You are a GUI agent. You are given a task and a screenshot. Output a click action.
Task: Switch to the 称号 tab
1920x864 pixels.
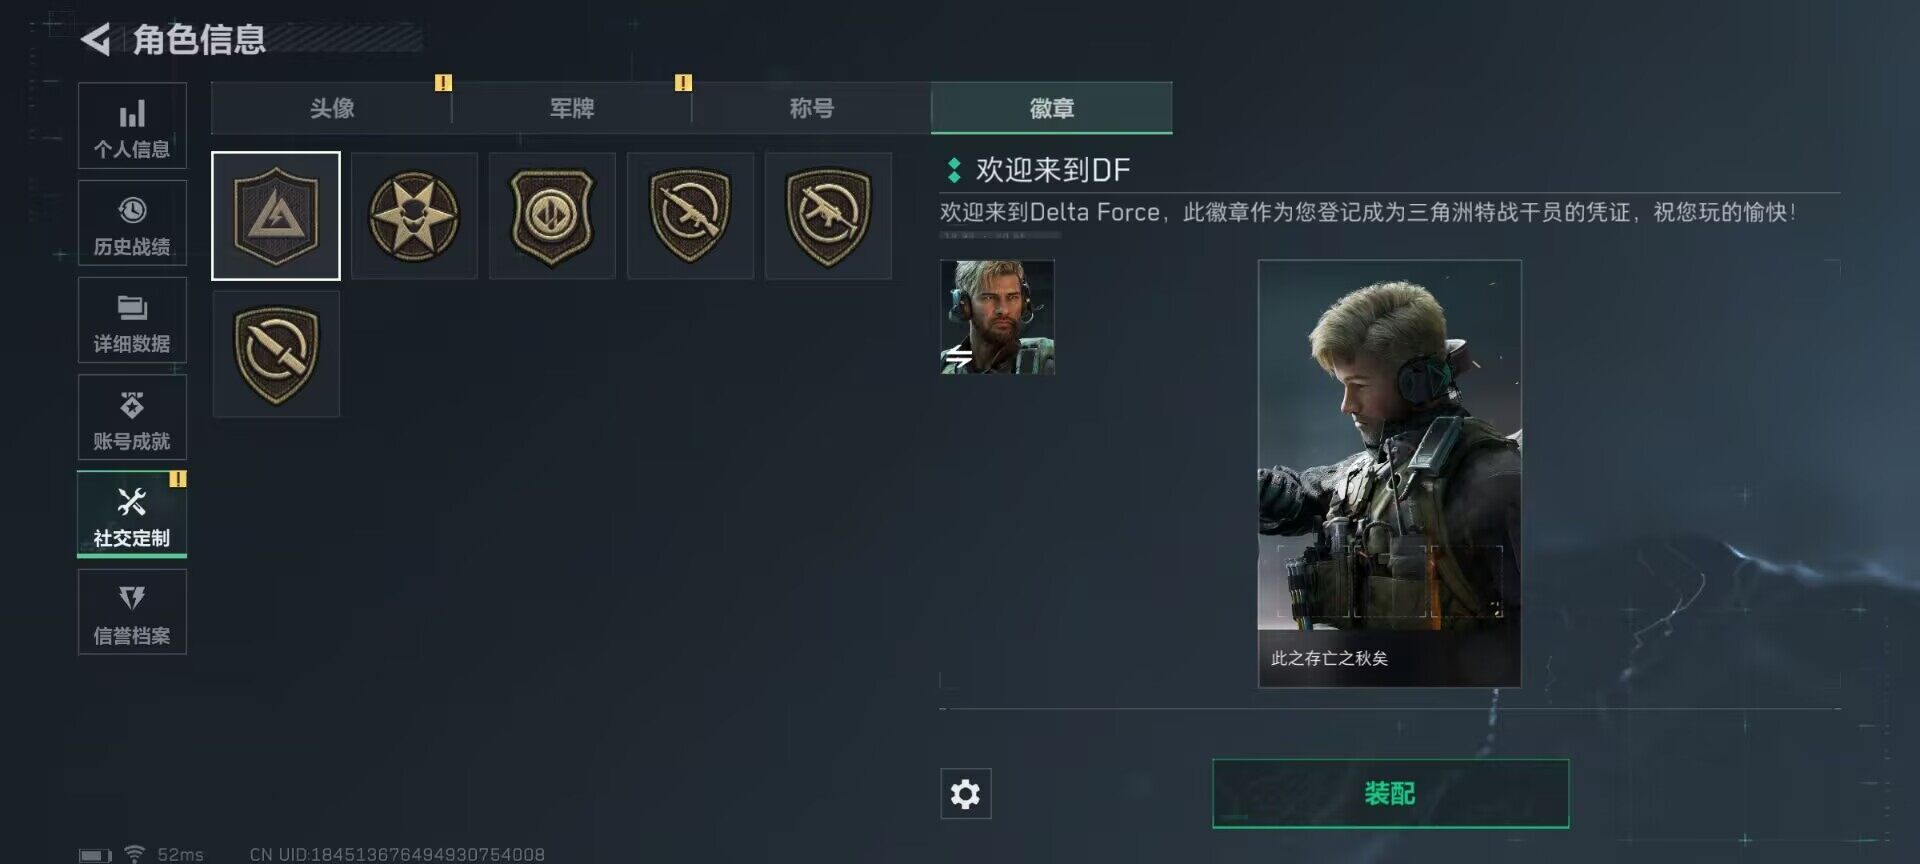pos(811,108)
